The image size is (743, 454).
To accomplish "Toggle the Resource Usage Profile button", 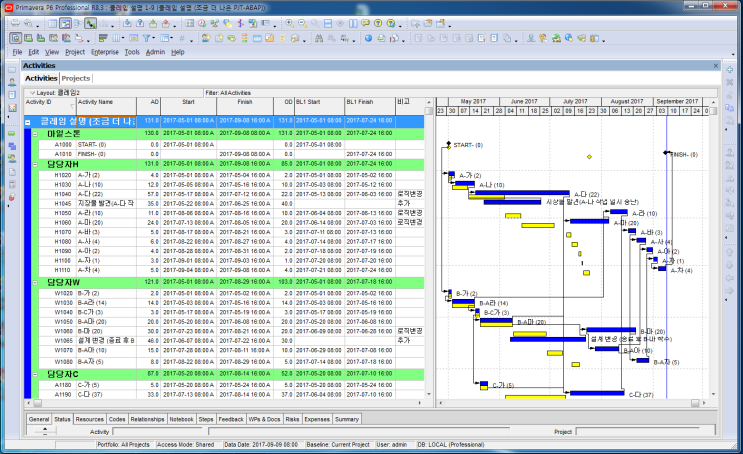I will pyautogui.click(x=66, y=38).
